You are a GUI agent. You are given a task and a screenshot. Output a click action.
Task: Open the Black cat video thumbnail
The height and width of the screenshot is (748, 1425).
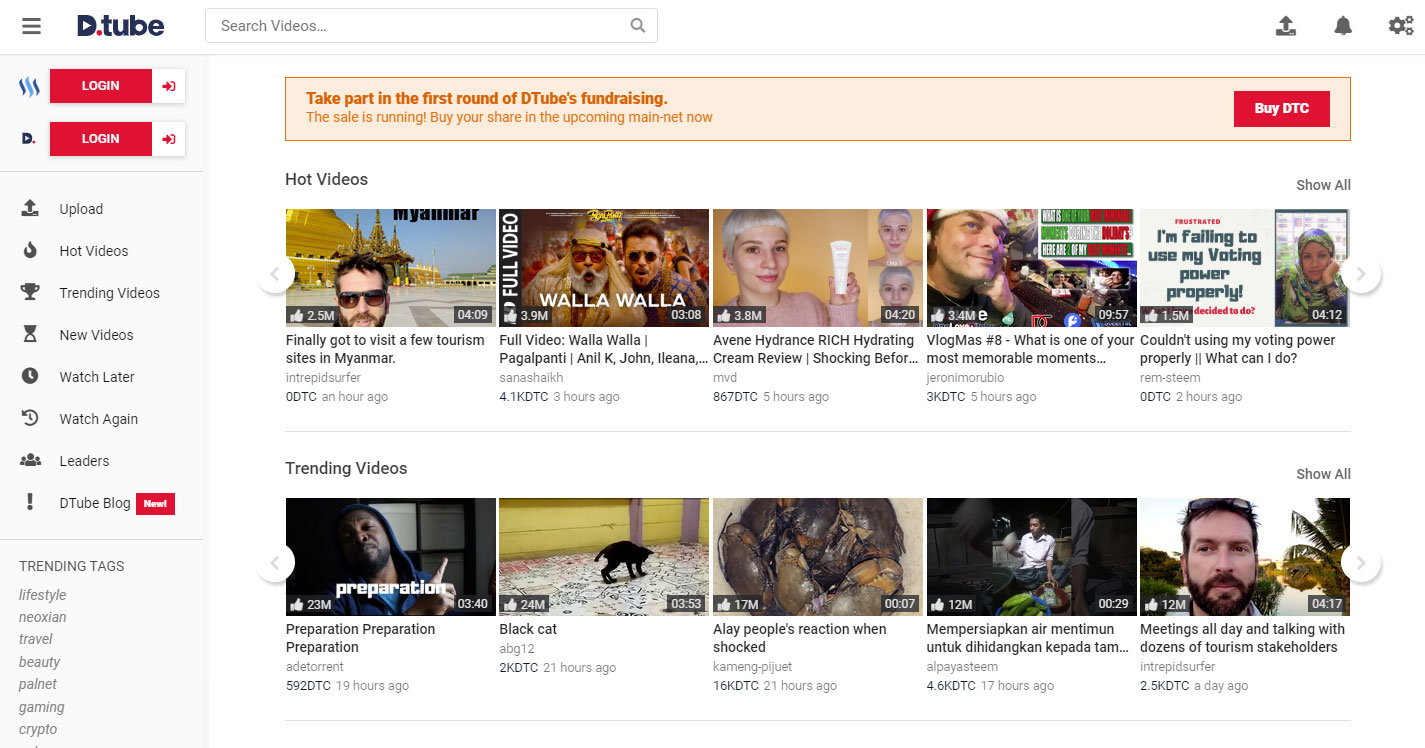pyautogui.click(x=604, y=557)
